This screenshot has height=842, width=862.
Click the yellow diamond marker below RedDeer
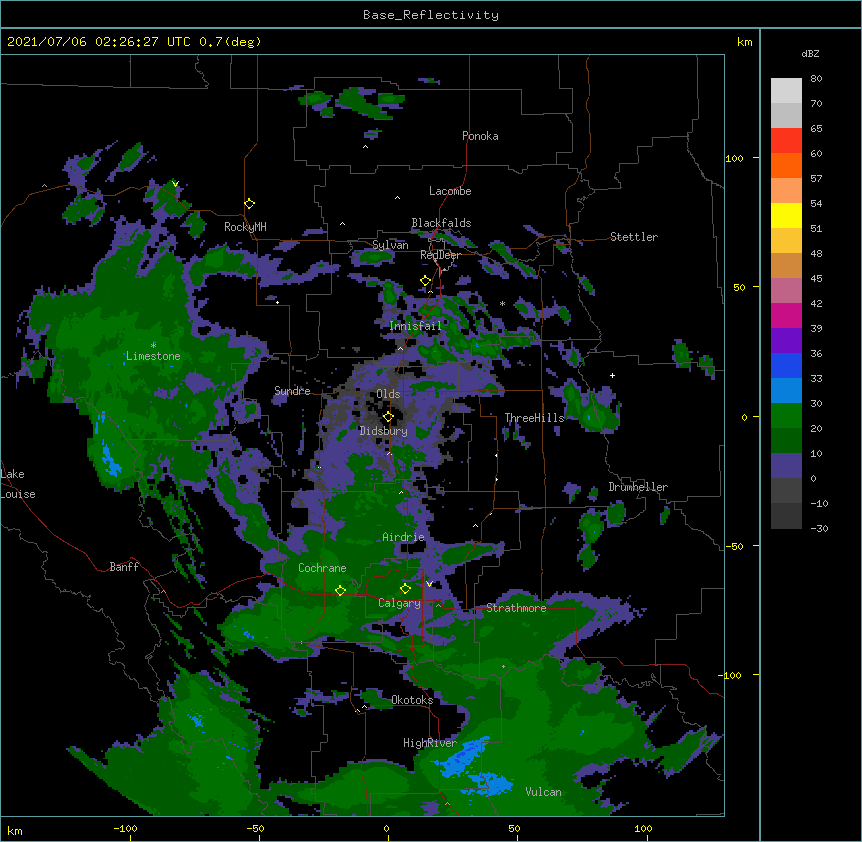425,281
